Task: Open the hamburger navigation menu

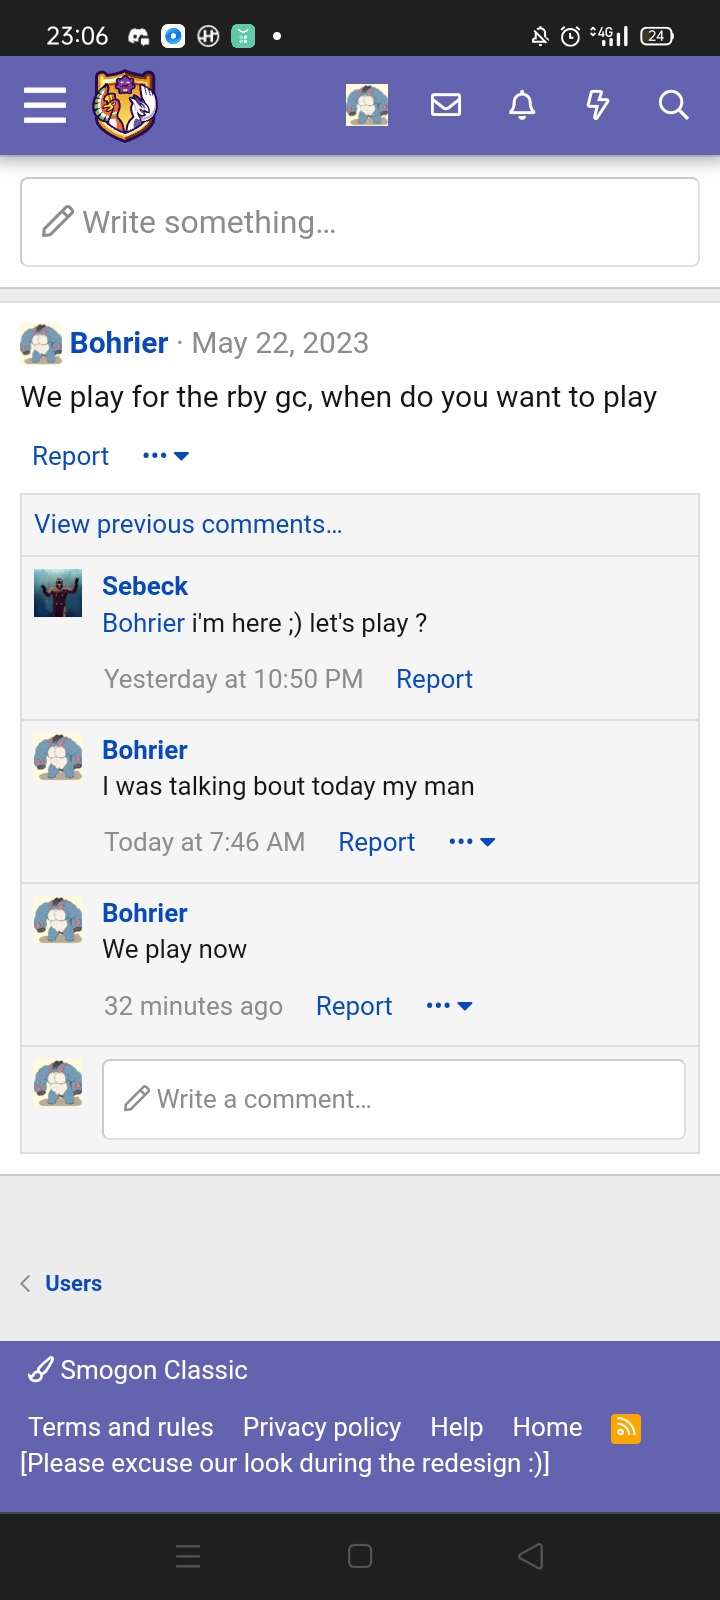Action: 45,105
